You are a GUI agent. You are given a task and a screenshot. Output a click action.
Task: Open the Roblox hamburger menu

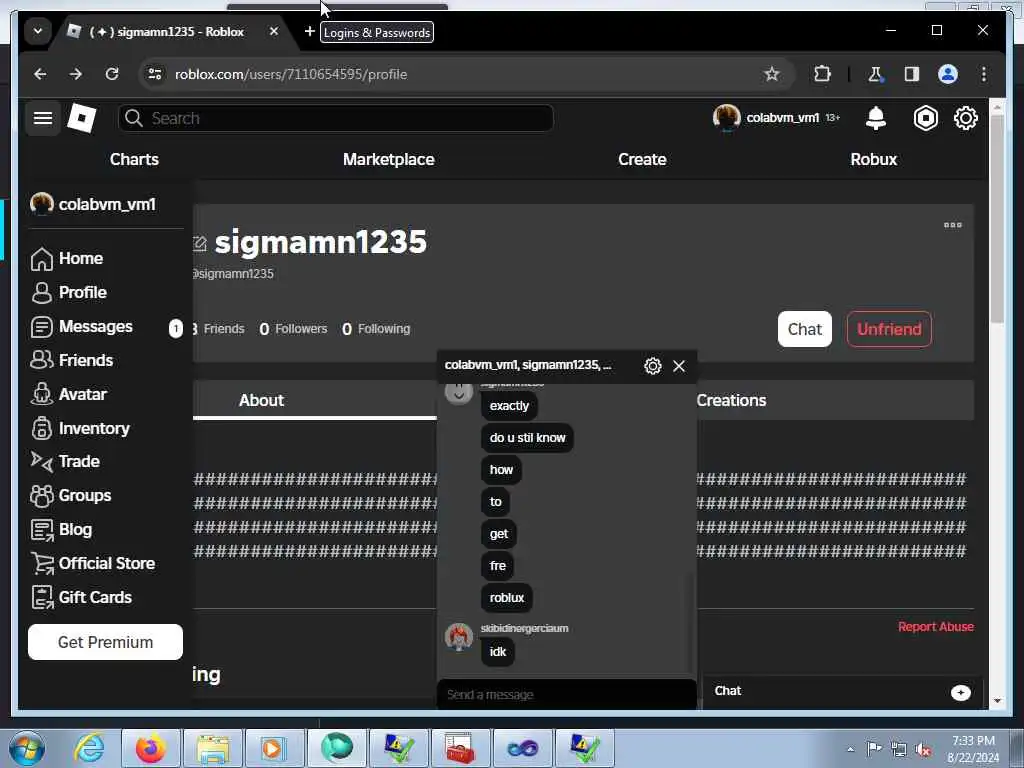[x=43, y=118]
